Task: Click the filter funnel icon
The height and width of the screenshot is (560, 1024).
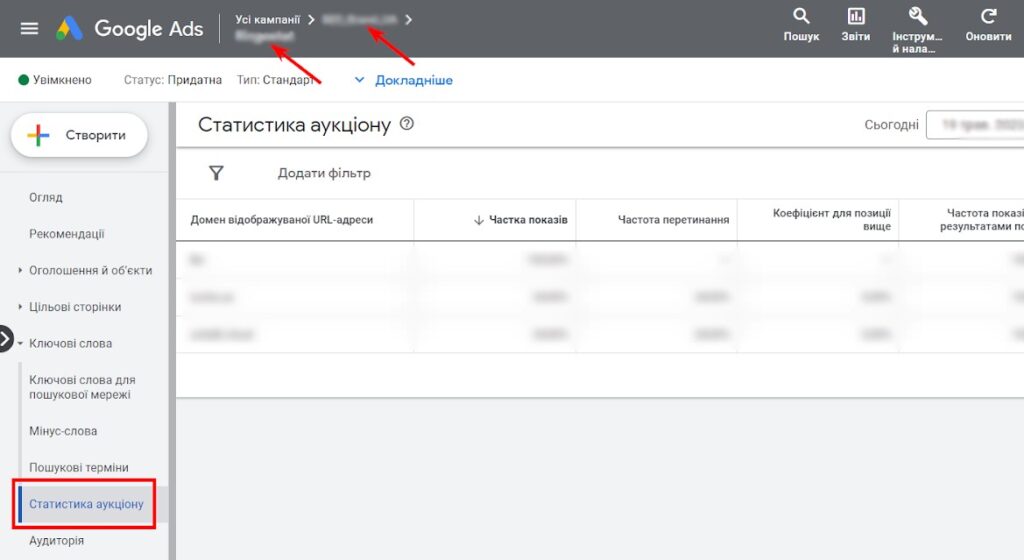Action: point(216,173)
